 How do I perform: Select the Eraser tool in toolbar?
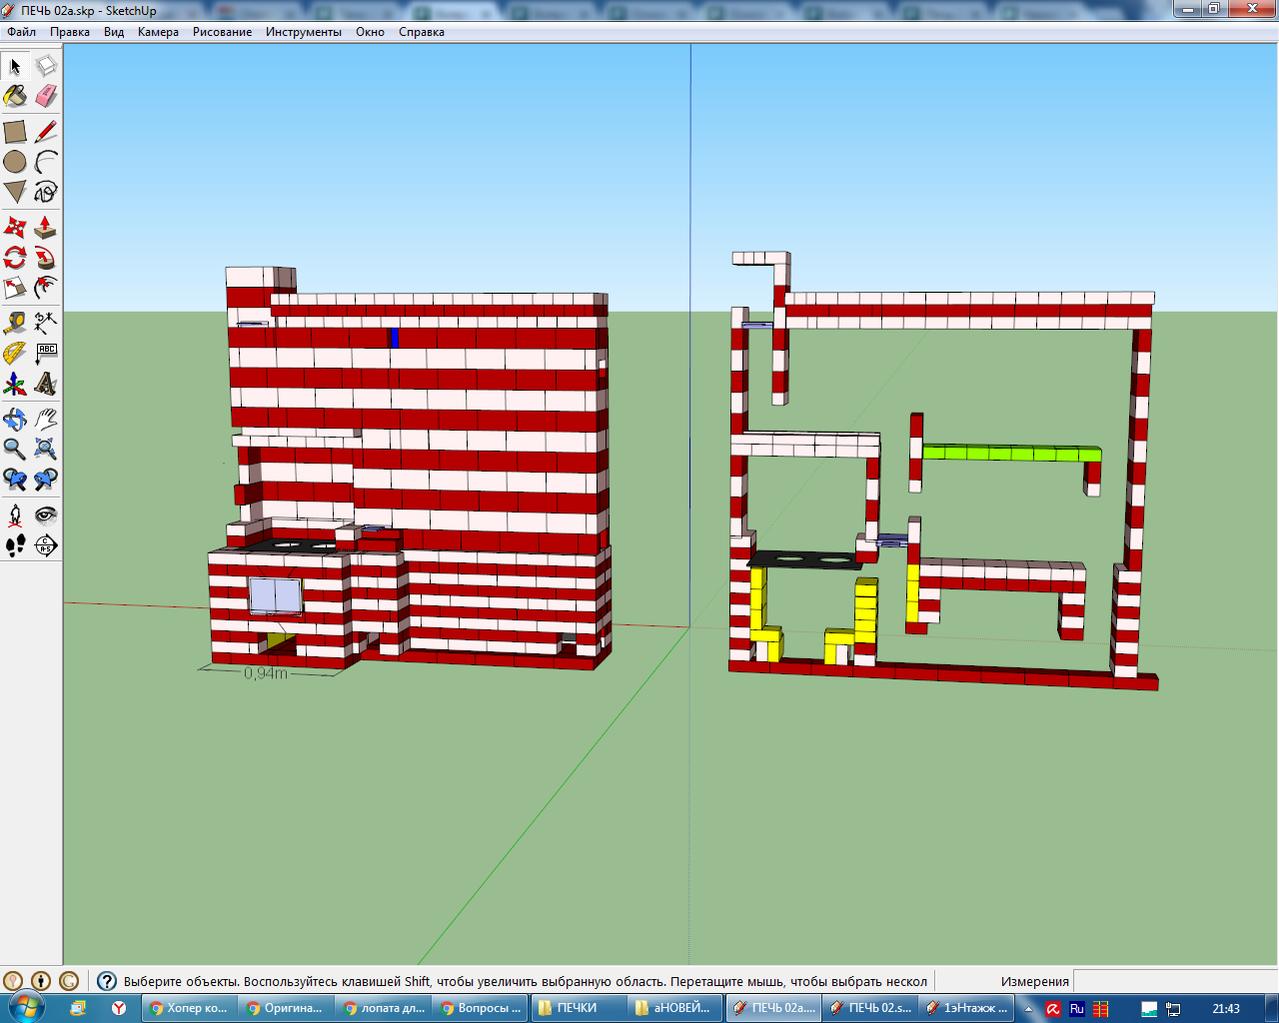point(46,97)
